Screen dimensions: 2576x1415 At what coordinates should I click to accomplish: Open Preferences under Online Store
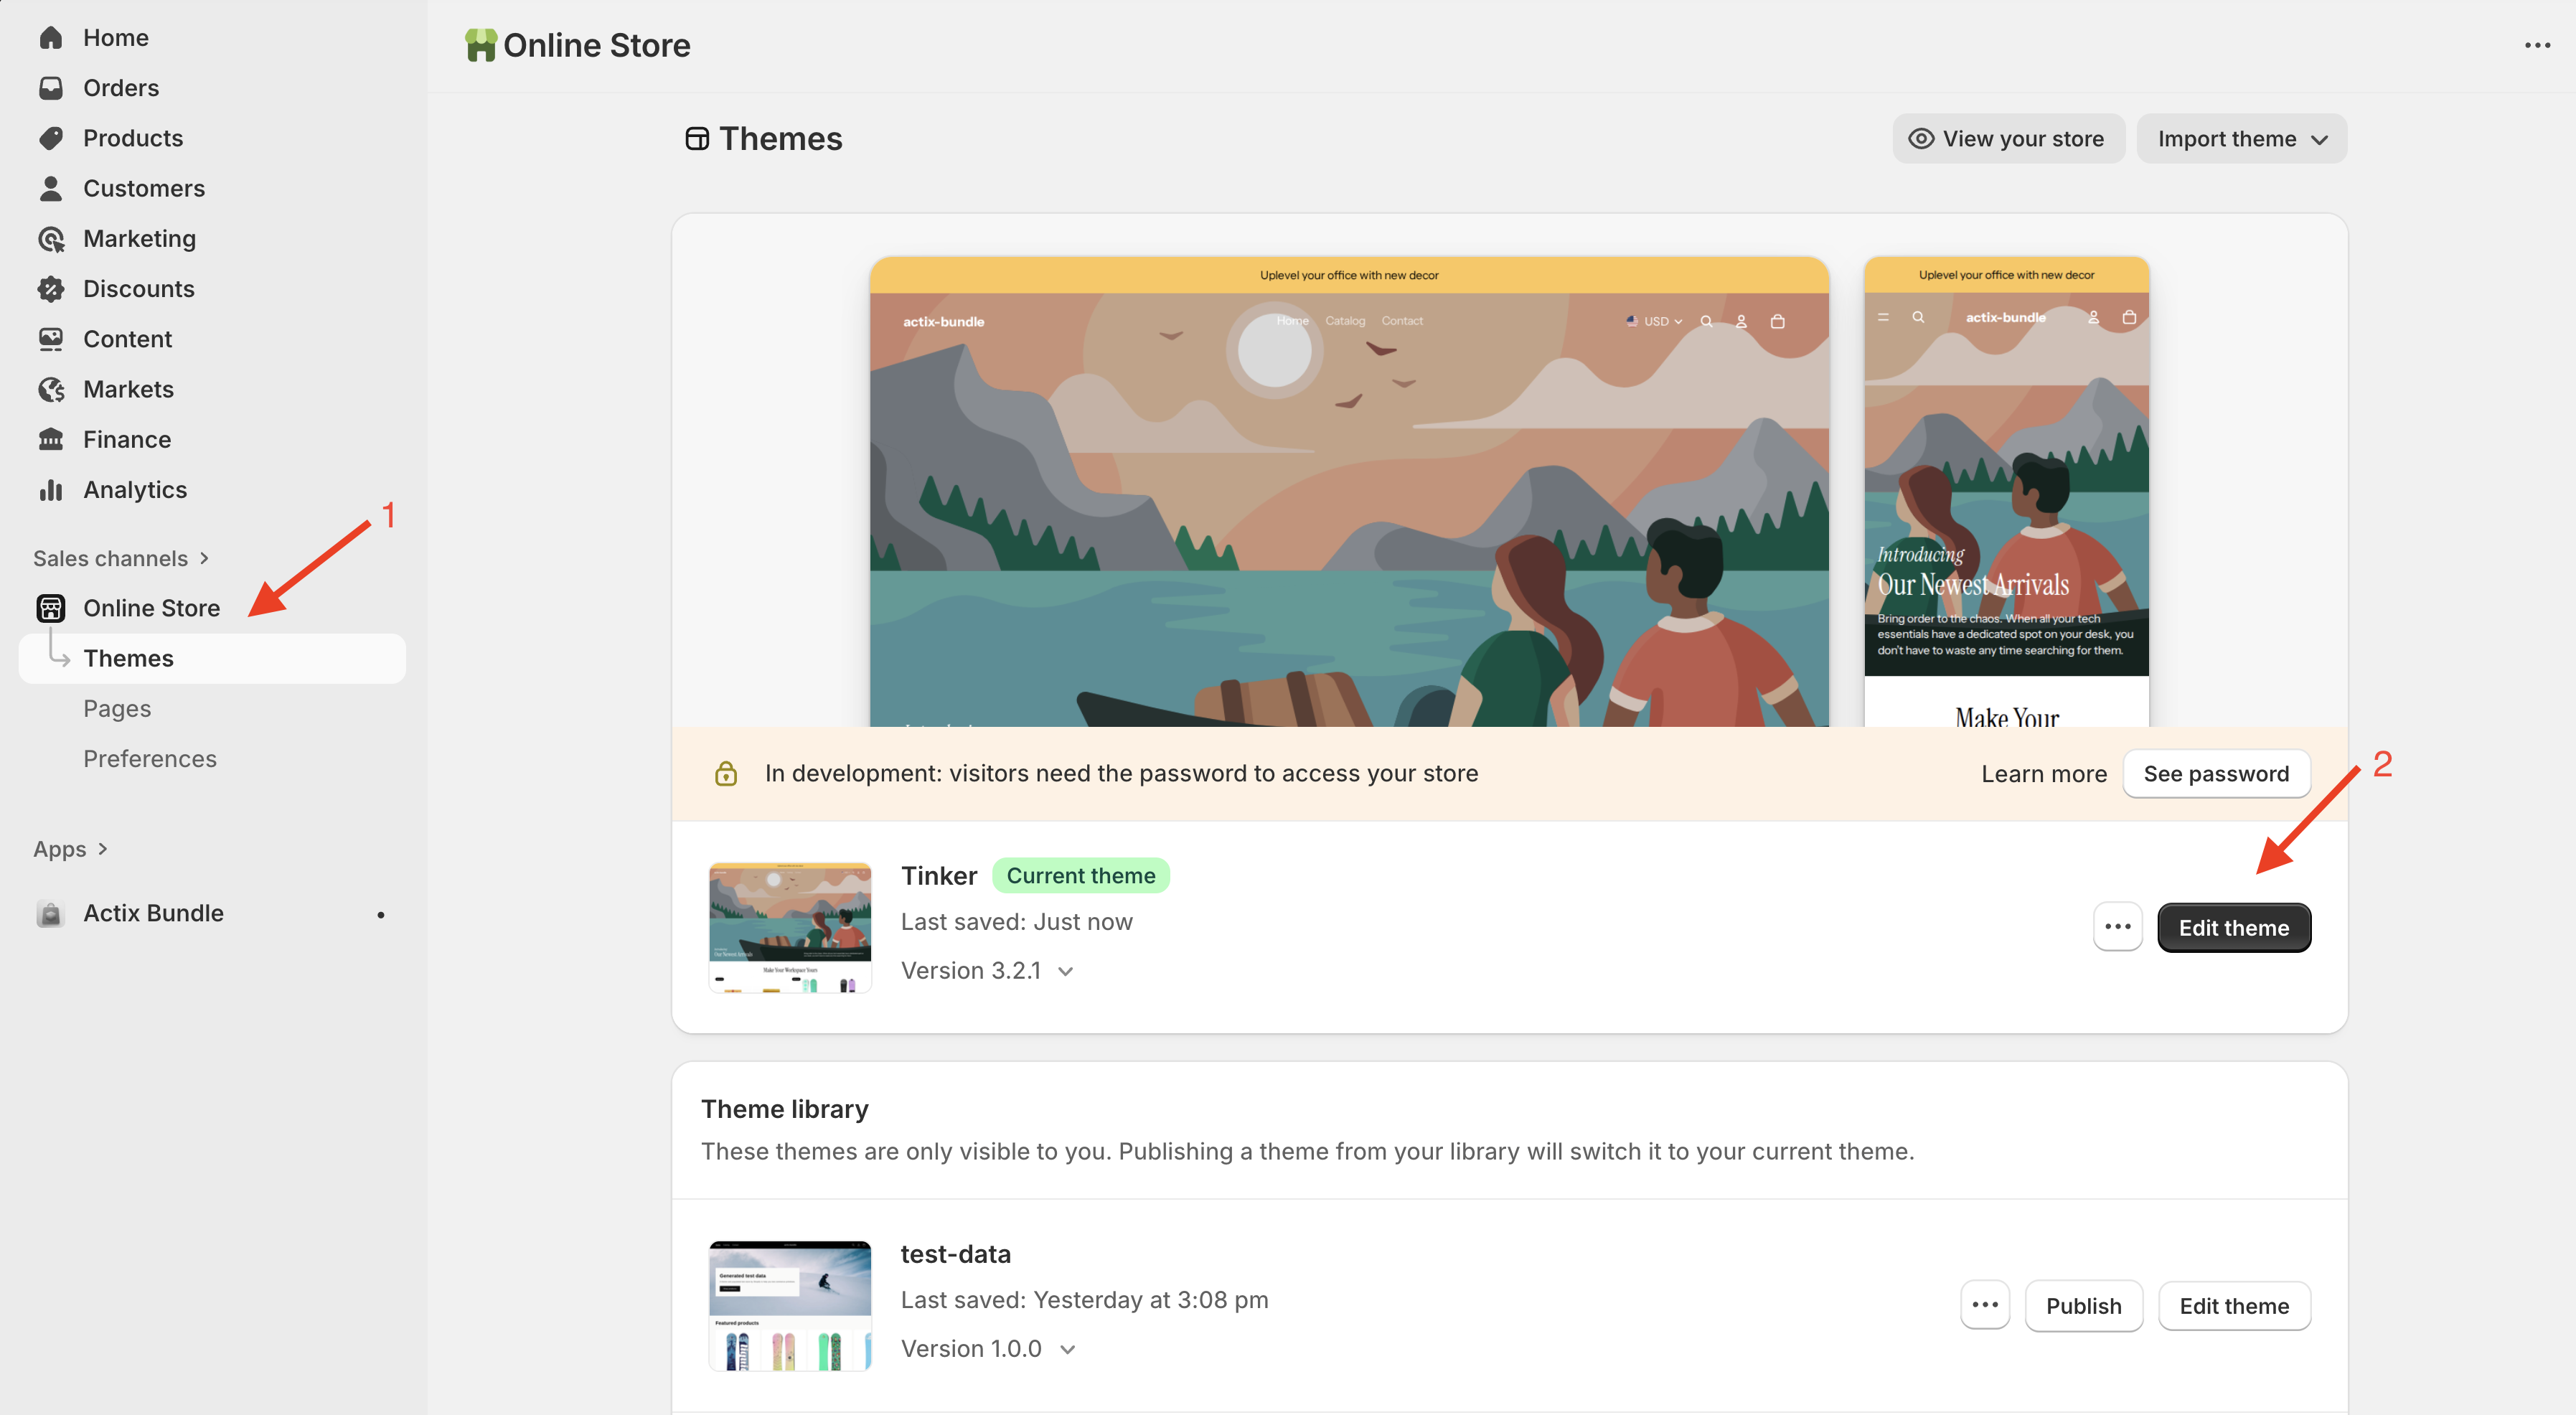(150, 759)
